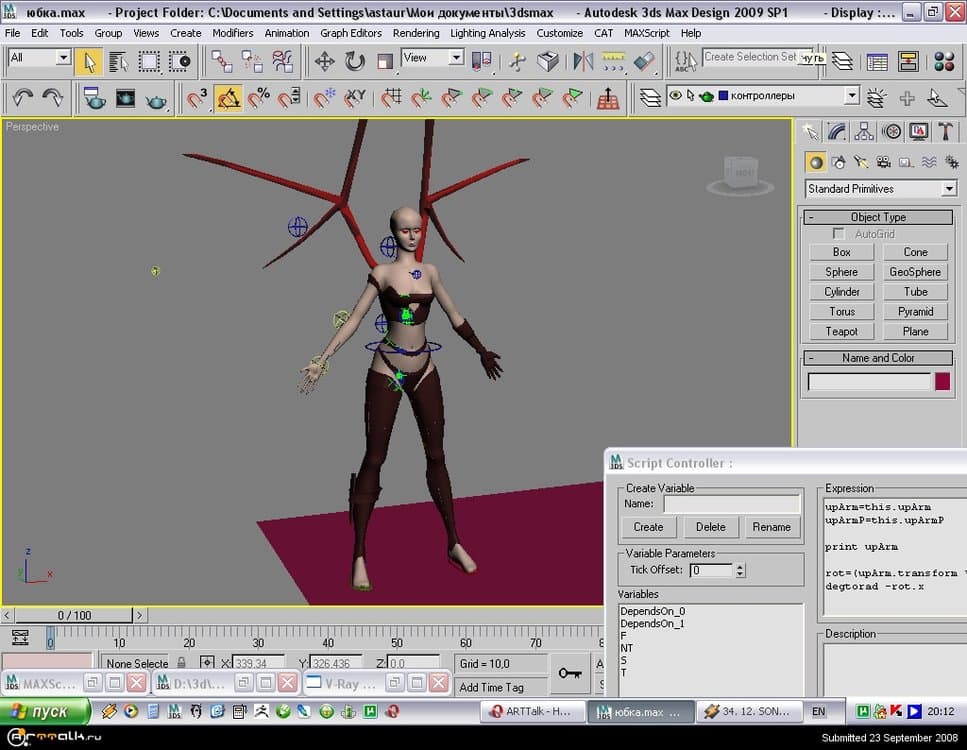Click the Redo arrow icon
The height and width of the screenshot is (750, 967).
click(53, 97)
